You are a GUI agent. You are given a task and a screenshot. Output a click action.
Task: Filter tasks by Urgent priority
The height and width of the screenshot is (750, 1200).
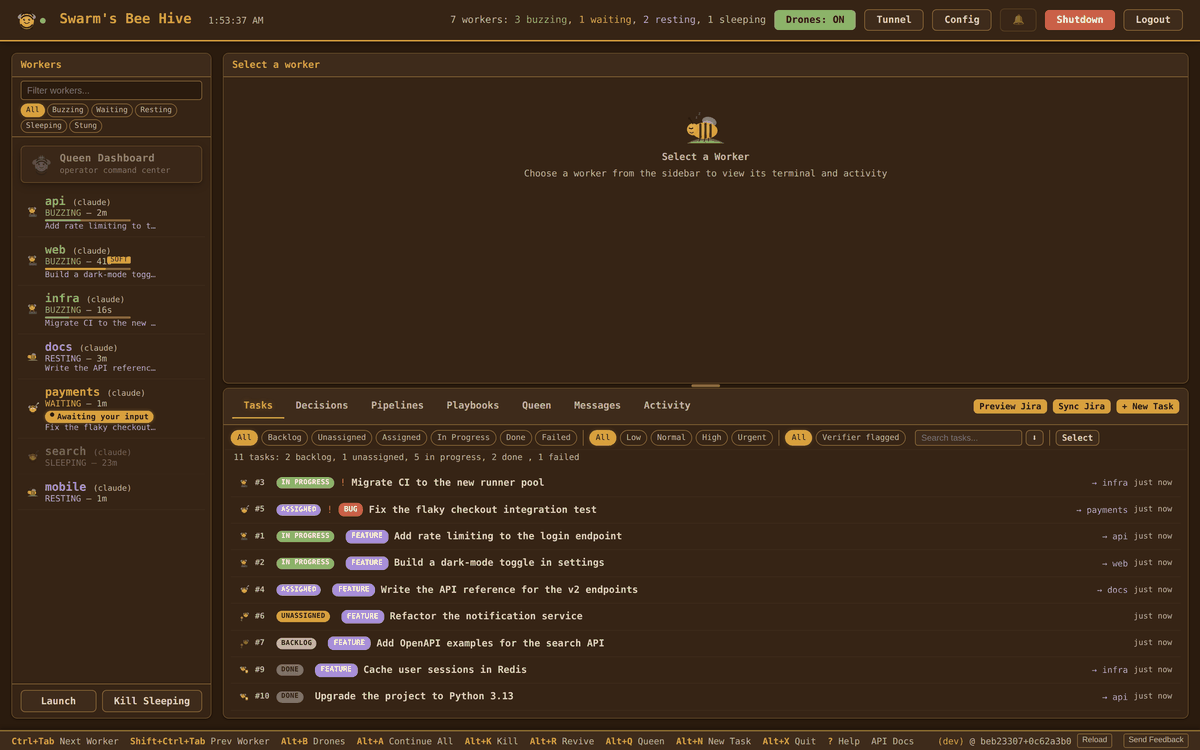[752, 438]
